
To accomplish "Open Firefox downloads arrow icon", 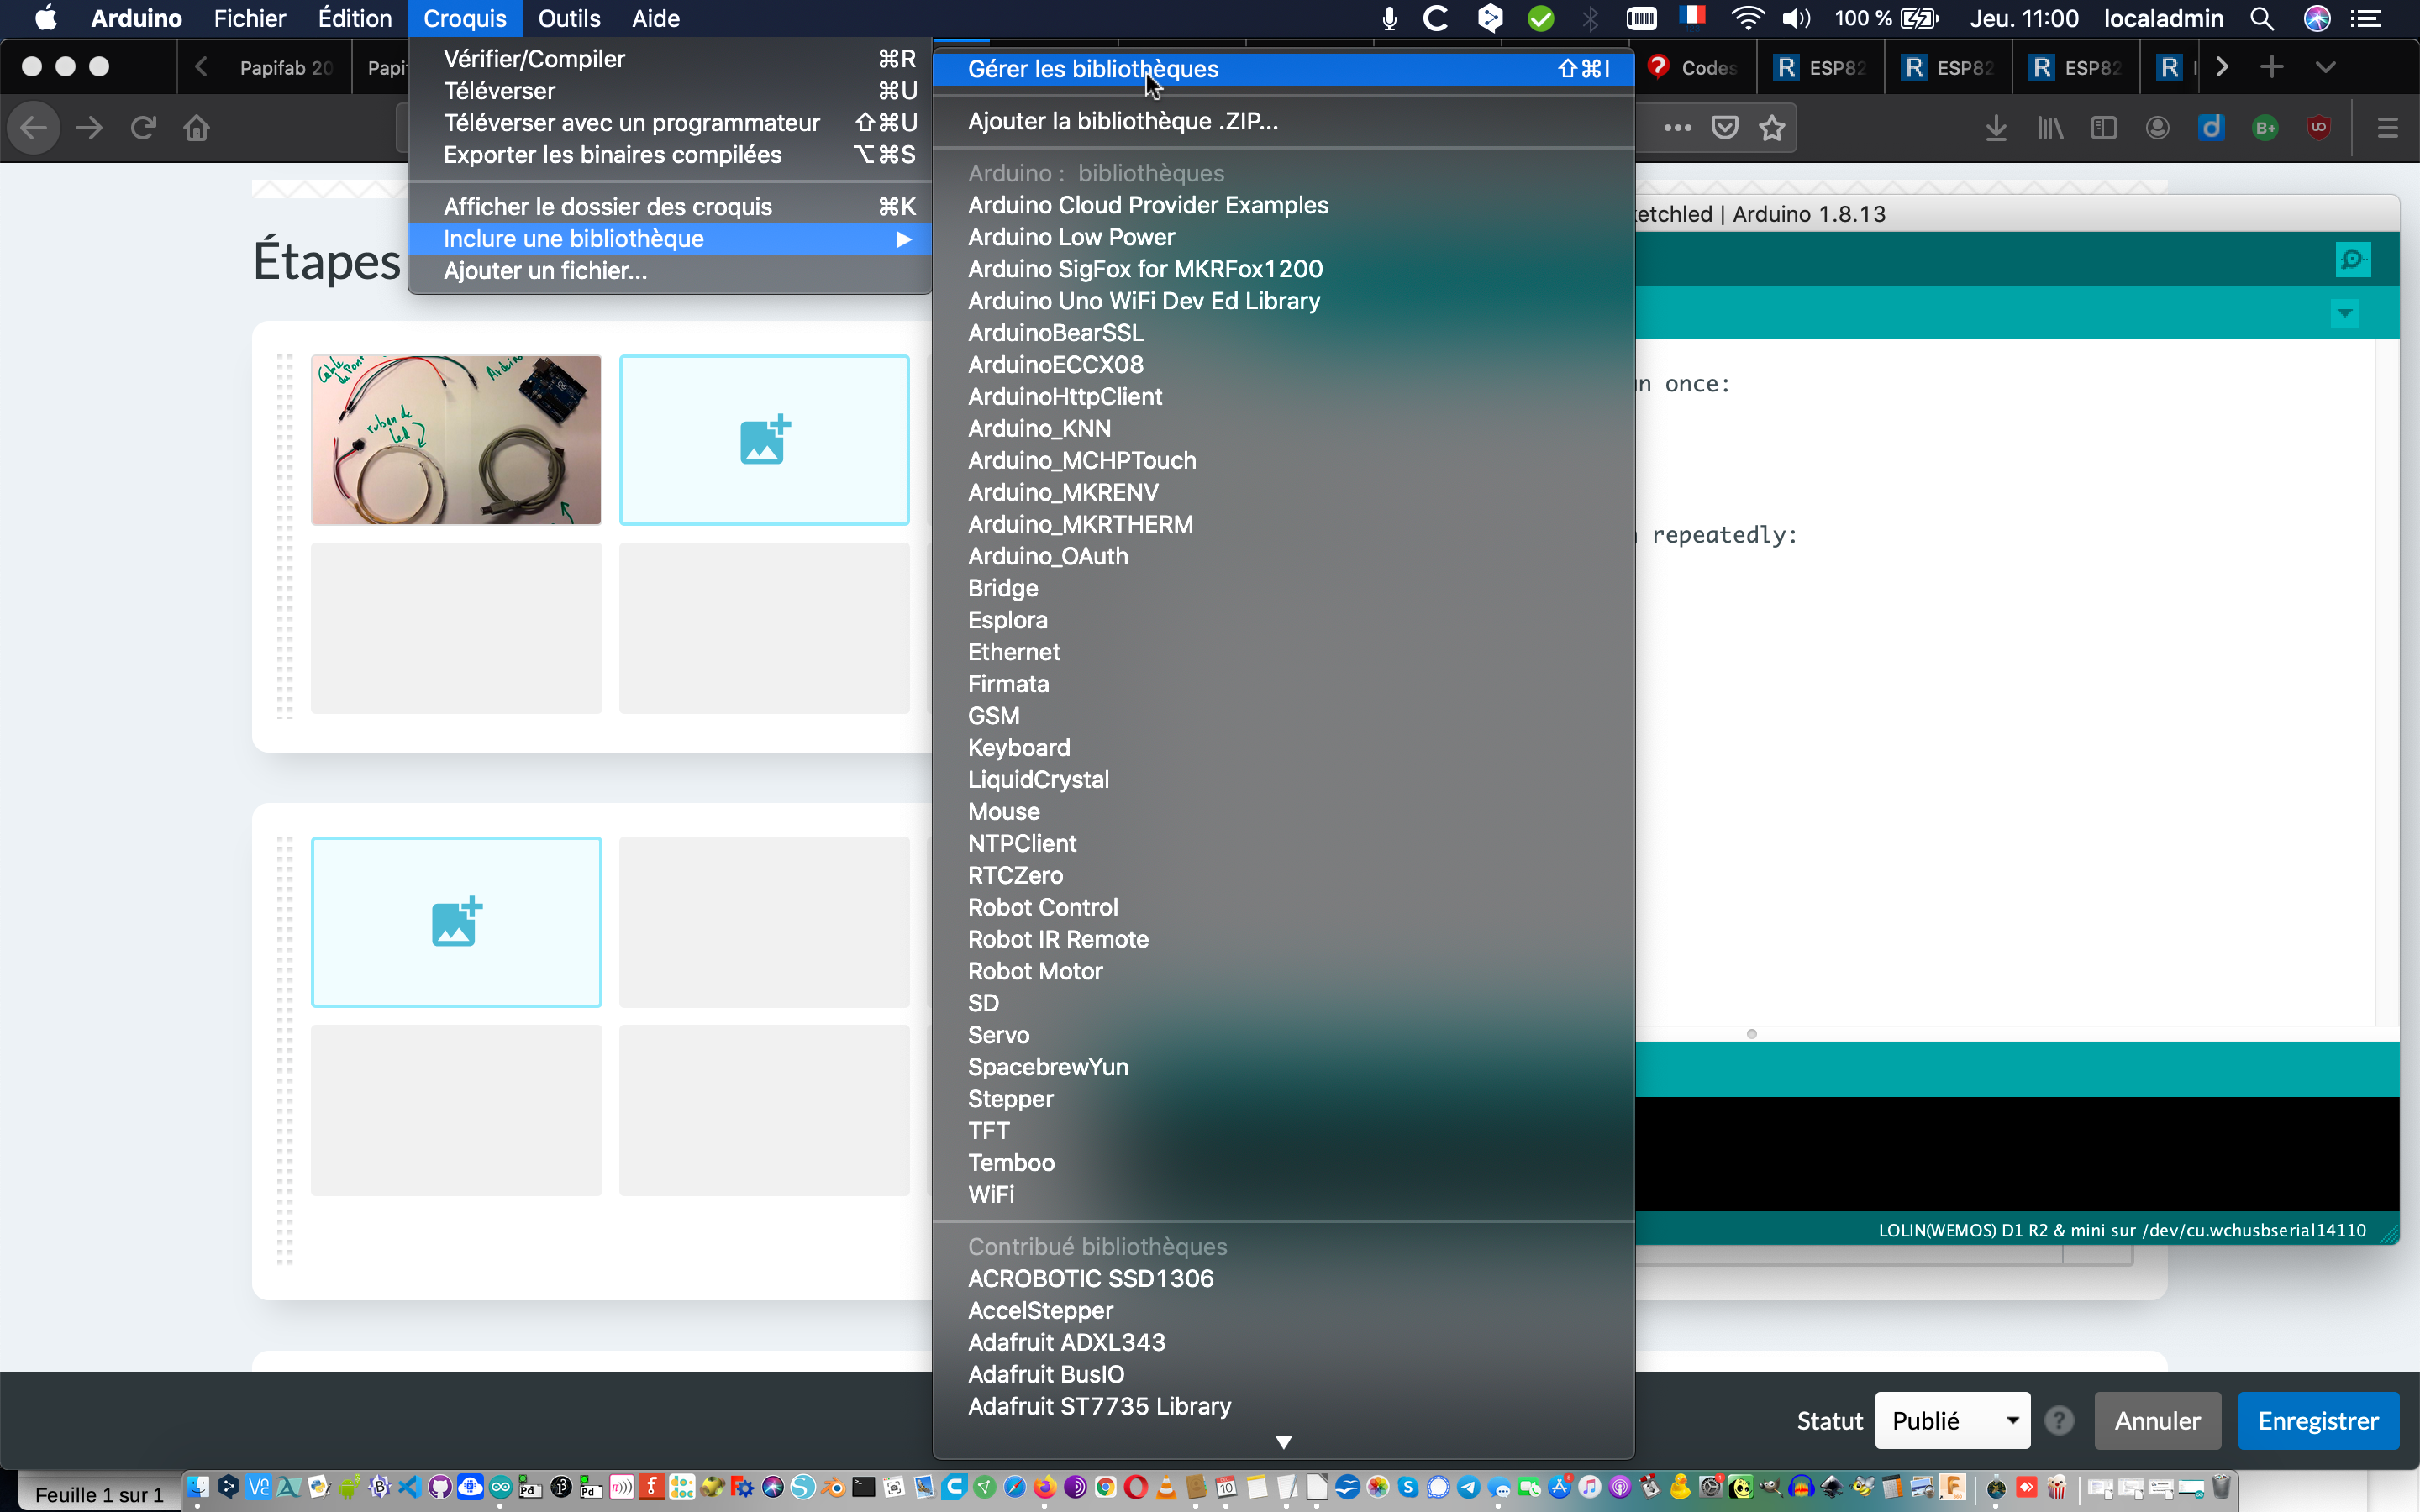I will coord(1995,128).
